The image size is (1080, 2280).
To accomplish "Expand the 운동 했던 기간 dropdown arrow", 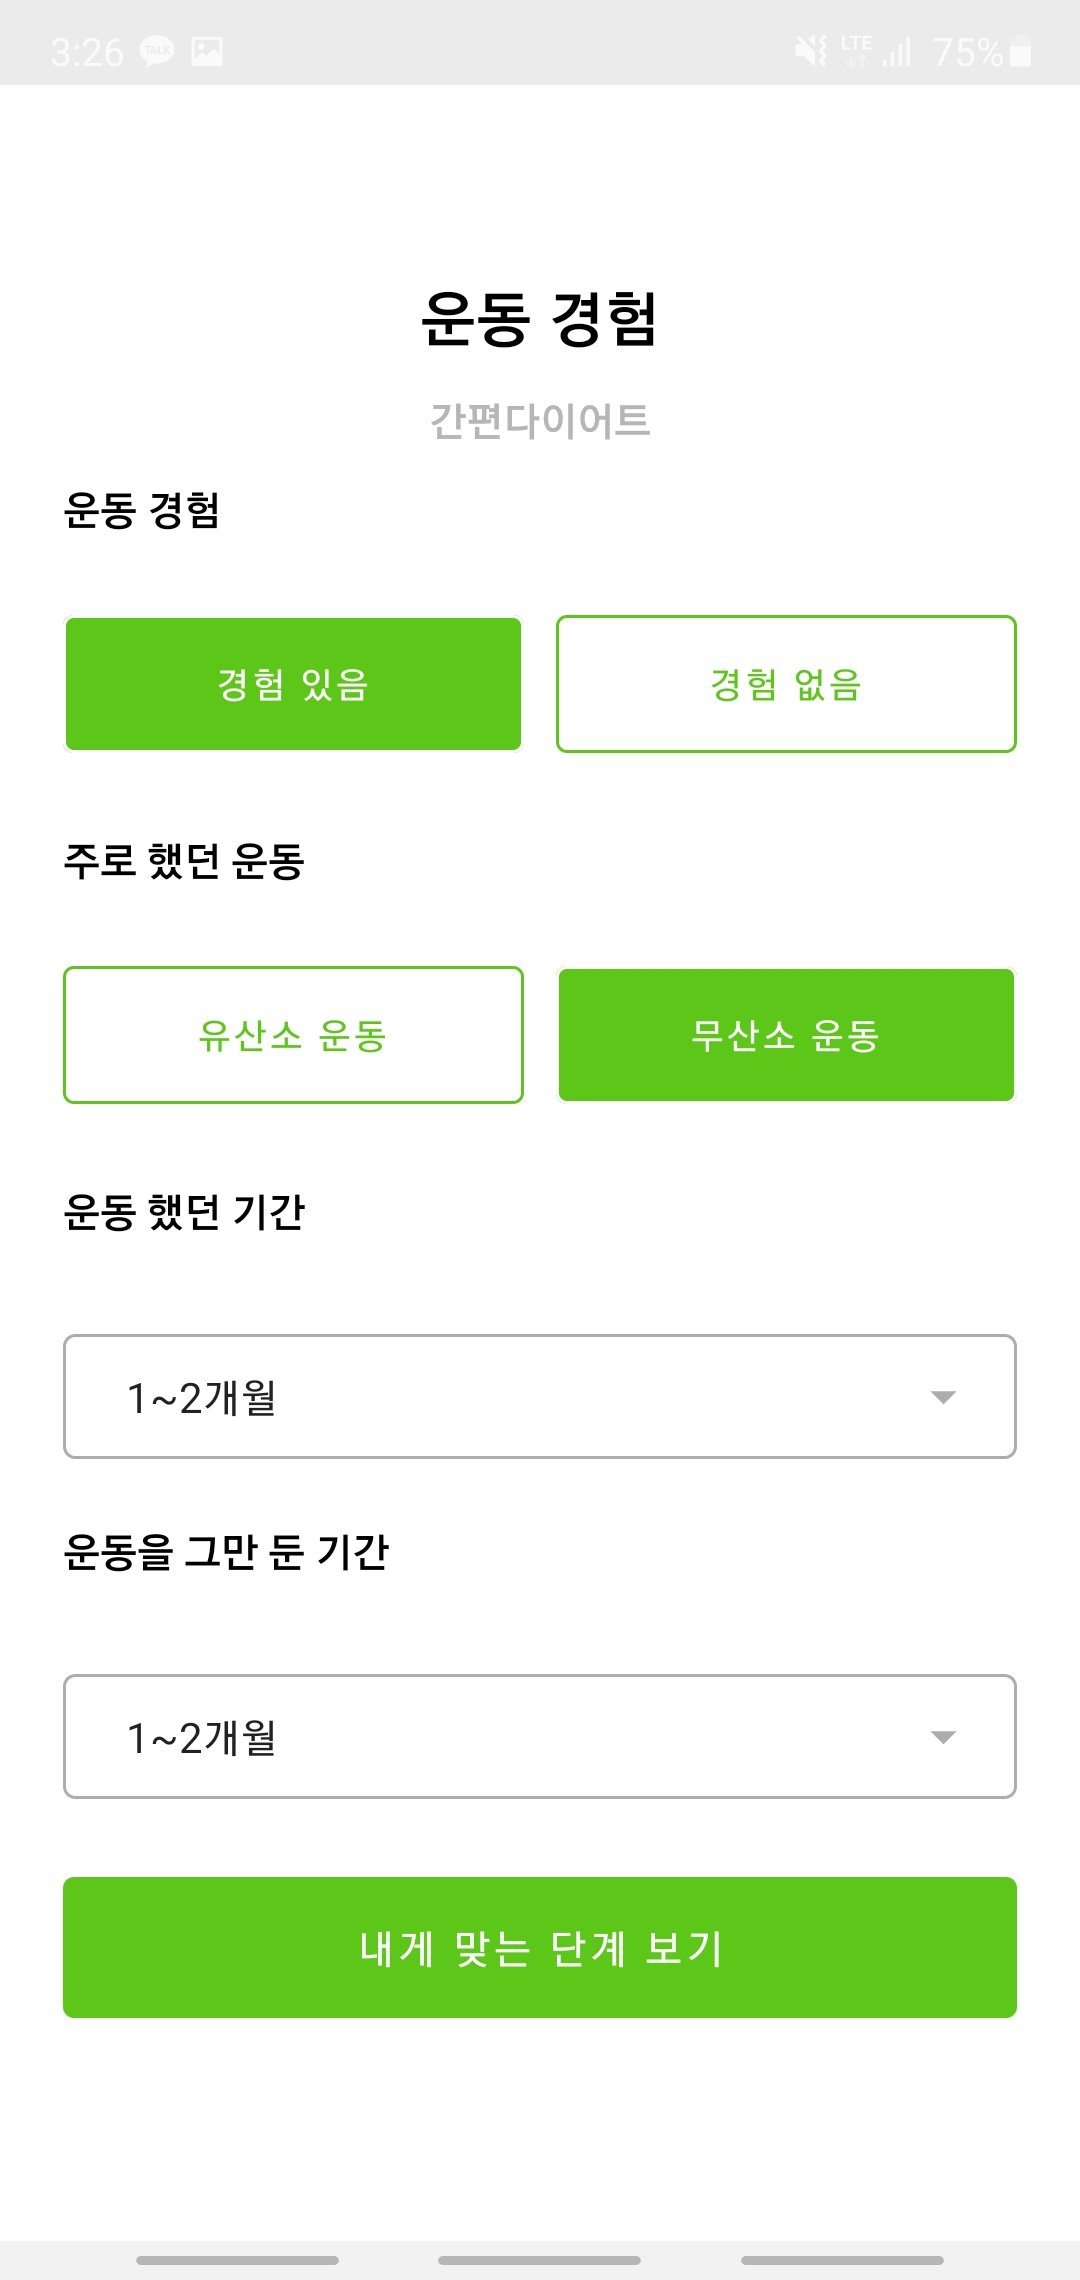I will [x=943, y=1397].
